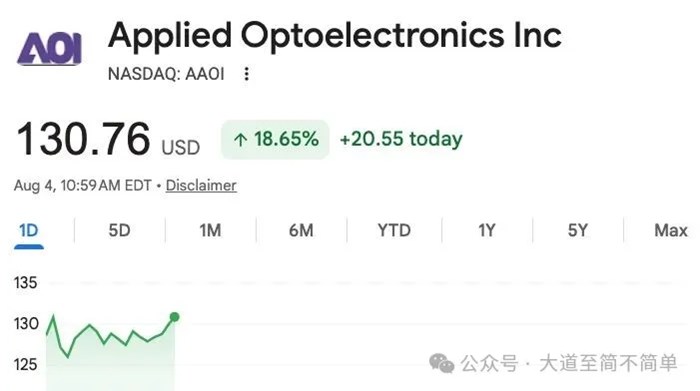Switch to the 5D chart tab

tap(119, 231)
